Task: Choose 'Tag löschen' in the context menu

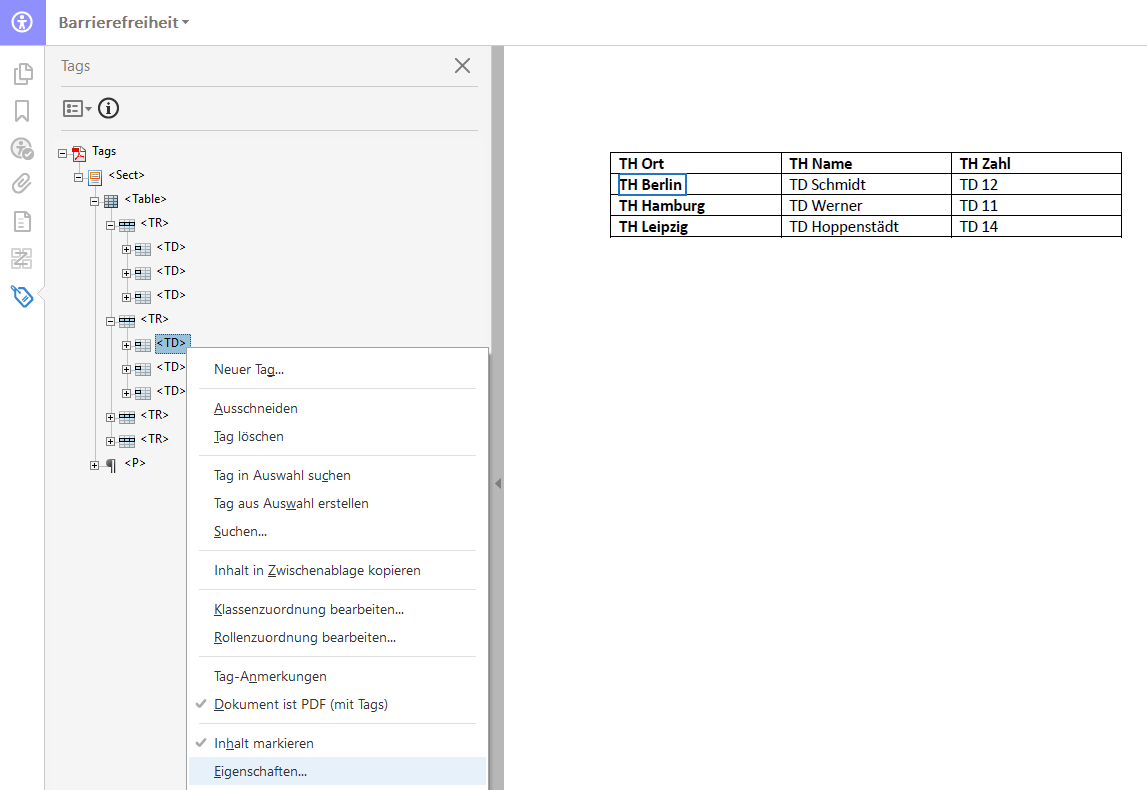Action: tap(249, 436)
